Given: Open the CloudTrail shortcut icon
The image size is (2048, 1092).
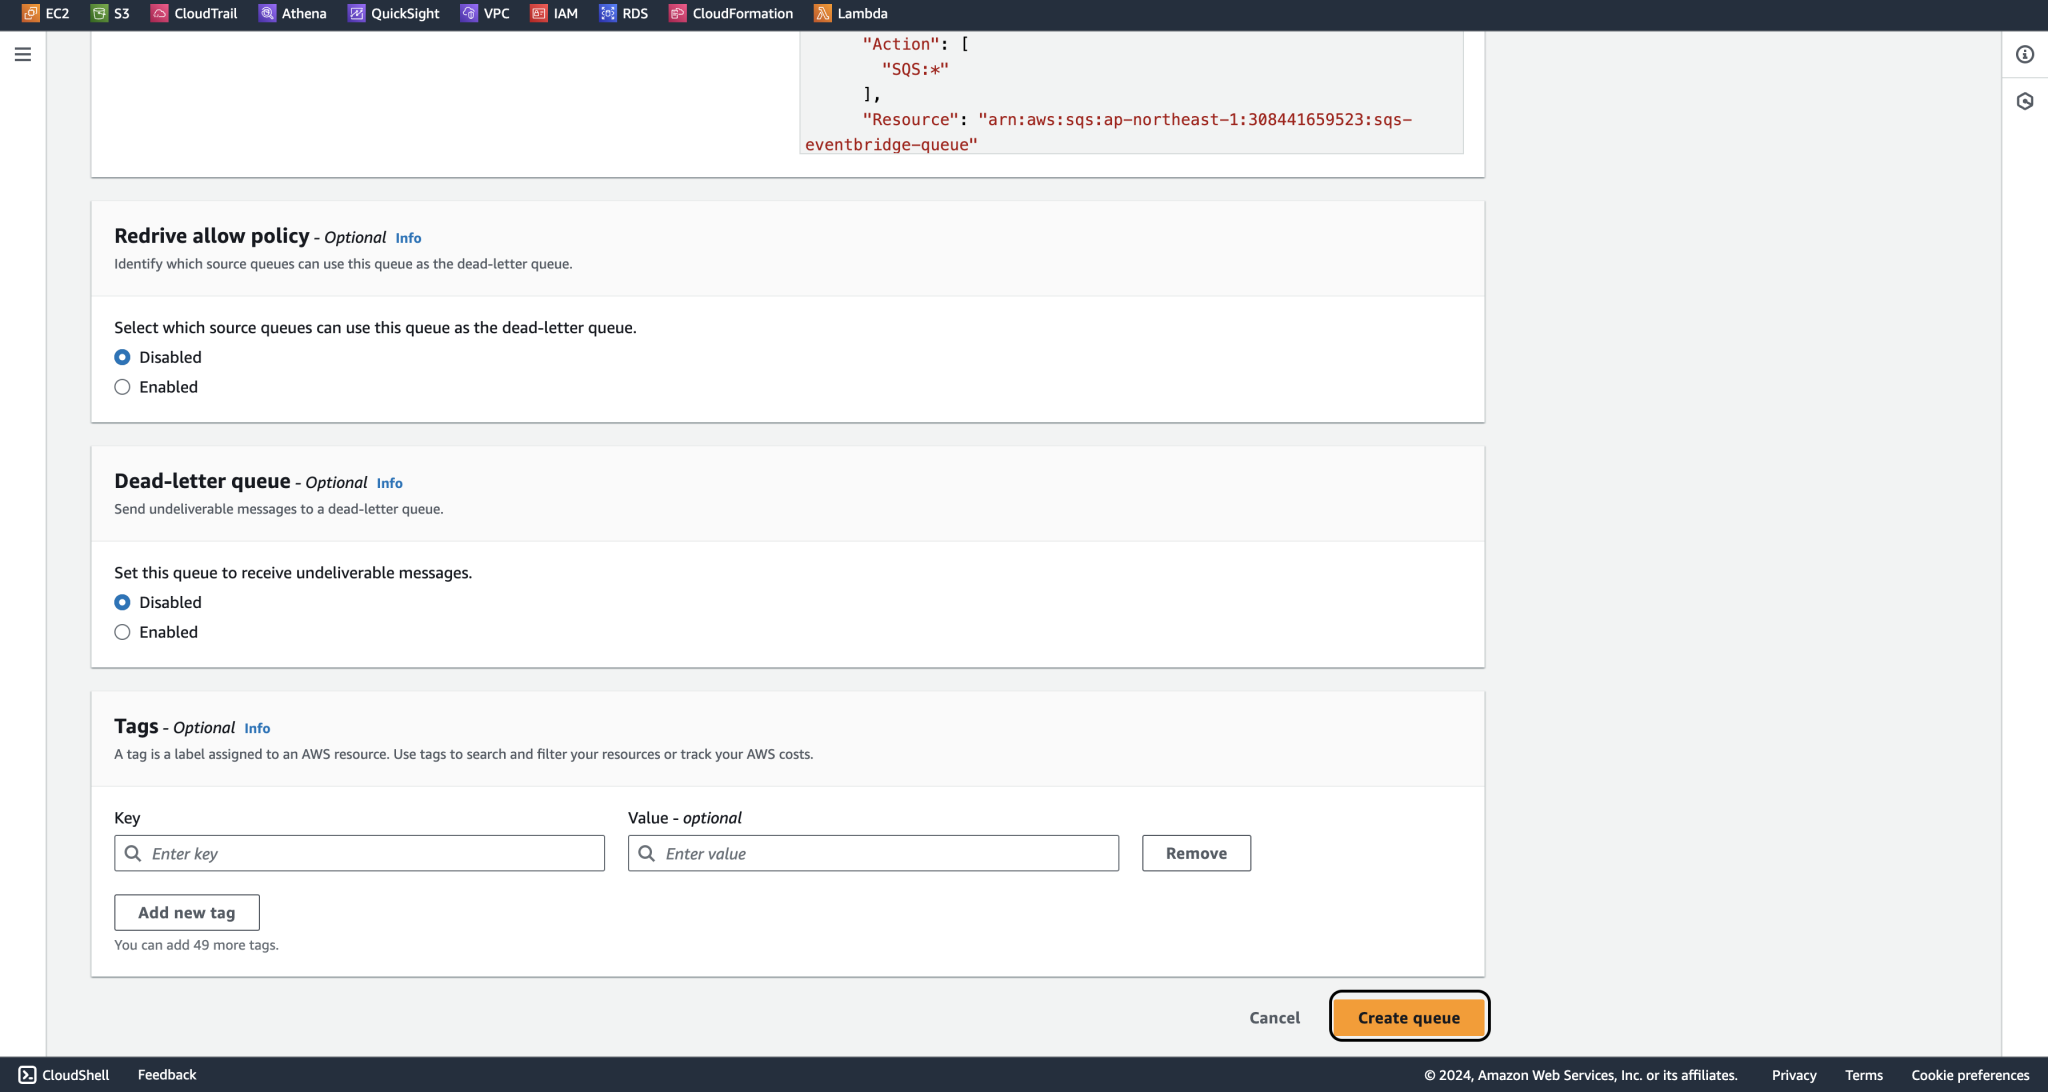Looking at the screenshot, I should [x=160, y=13].
